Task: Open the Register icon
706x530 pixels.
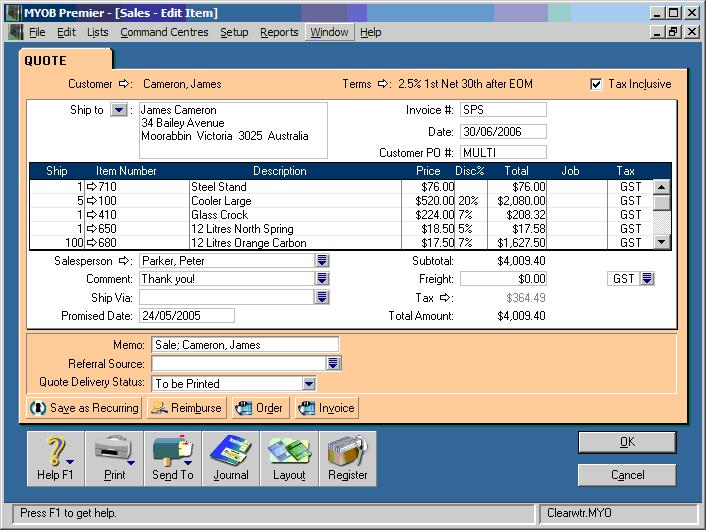Action: coord(348,458)
